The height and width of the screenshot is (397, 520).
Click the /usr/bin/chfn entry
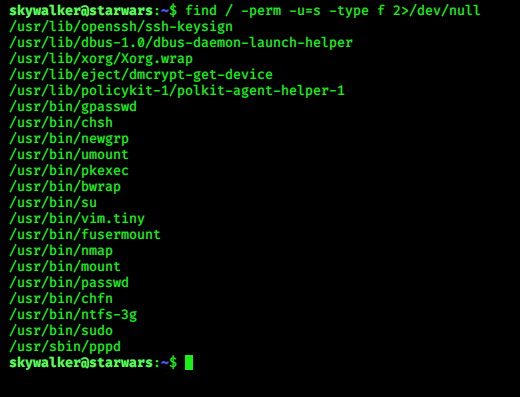[x=61, y=299]
